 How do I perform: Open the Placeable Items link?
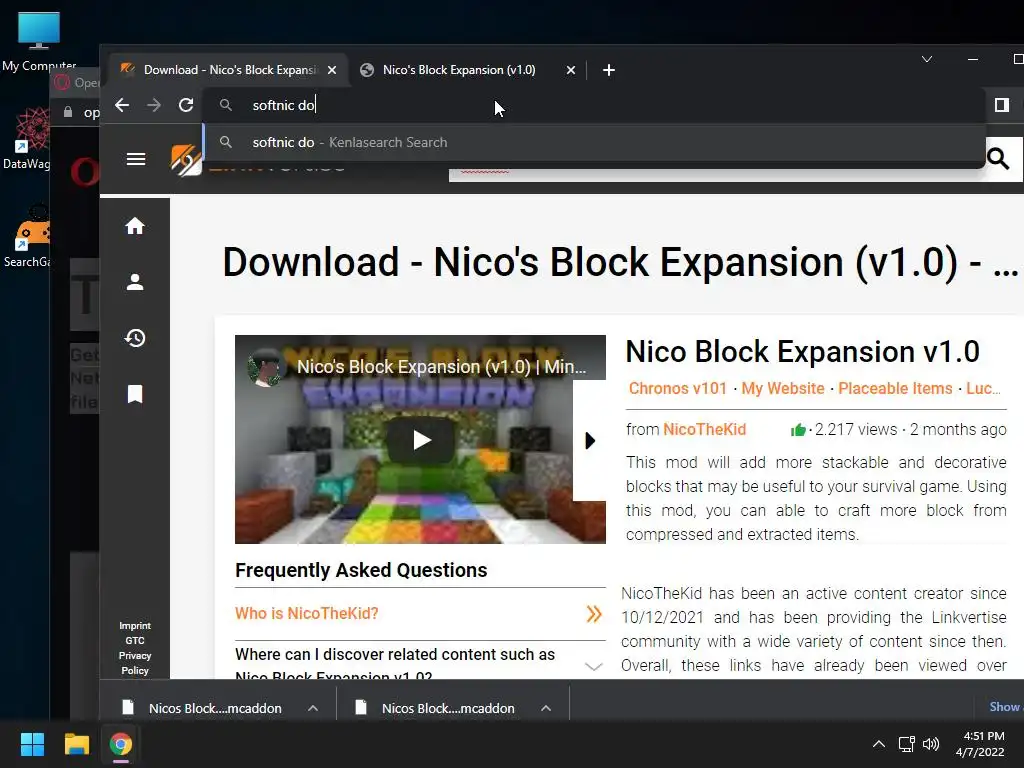[895, 389]
